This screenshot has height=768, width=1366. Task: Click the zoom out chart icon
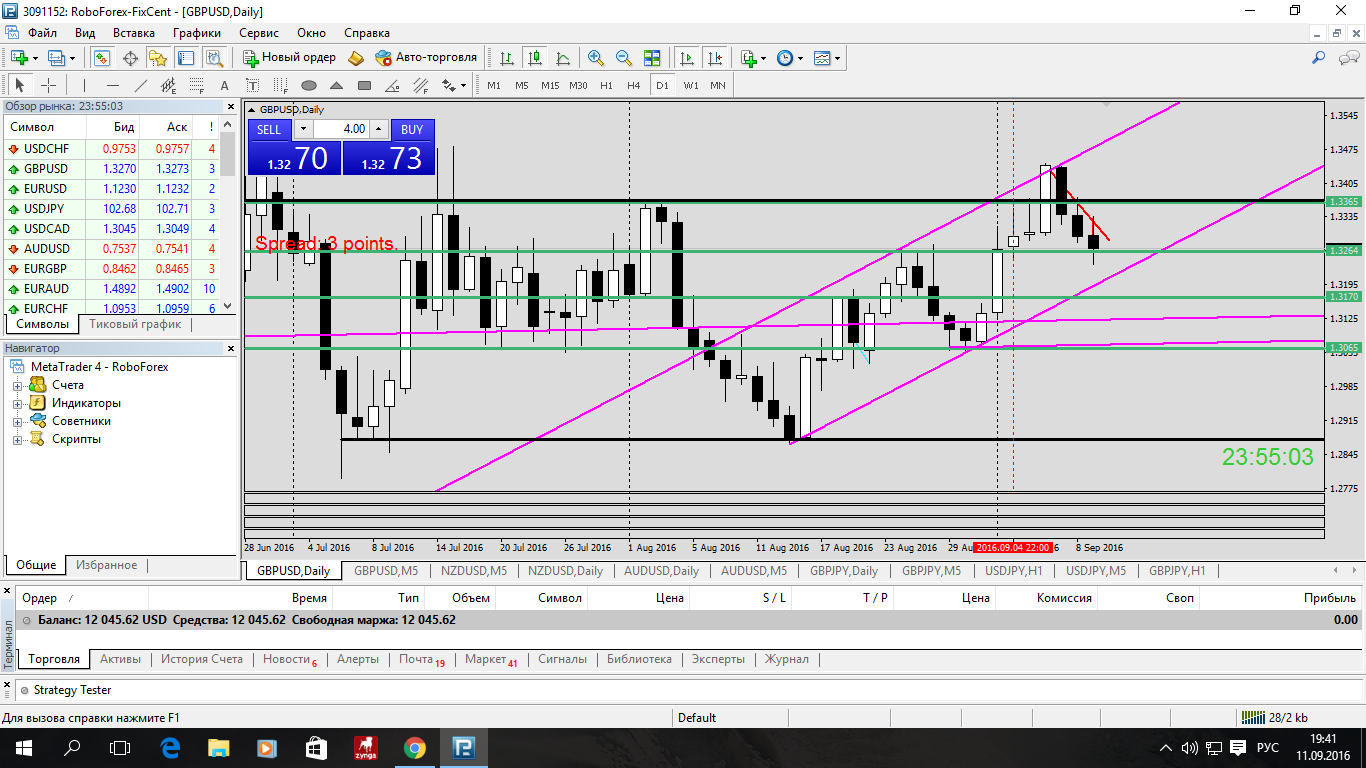click(x=624, y=58)
